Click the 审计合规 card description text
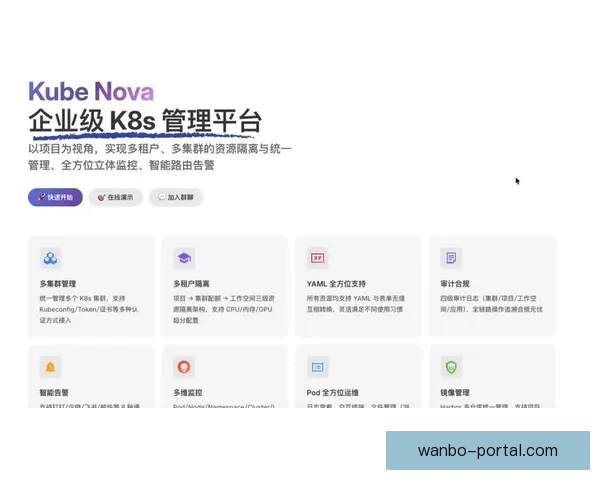This screenshot has width=600, height=480. click(491, 304)
